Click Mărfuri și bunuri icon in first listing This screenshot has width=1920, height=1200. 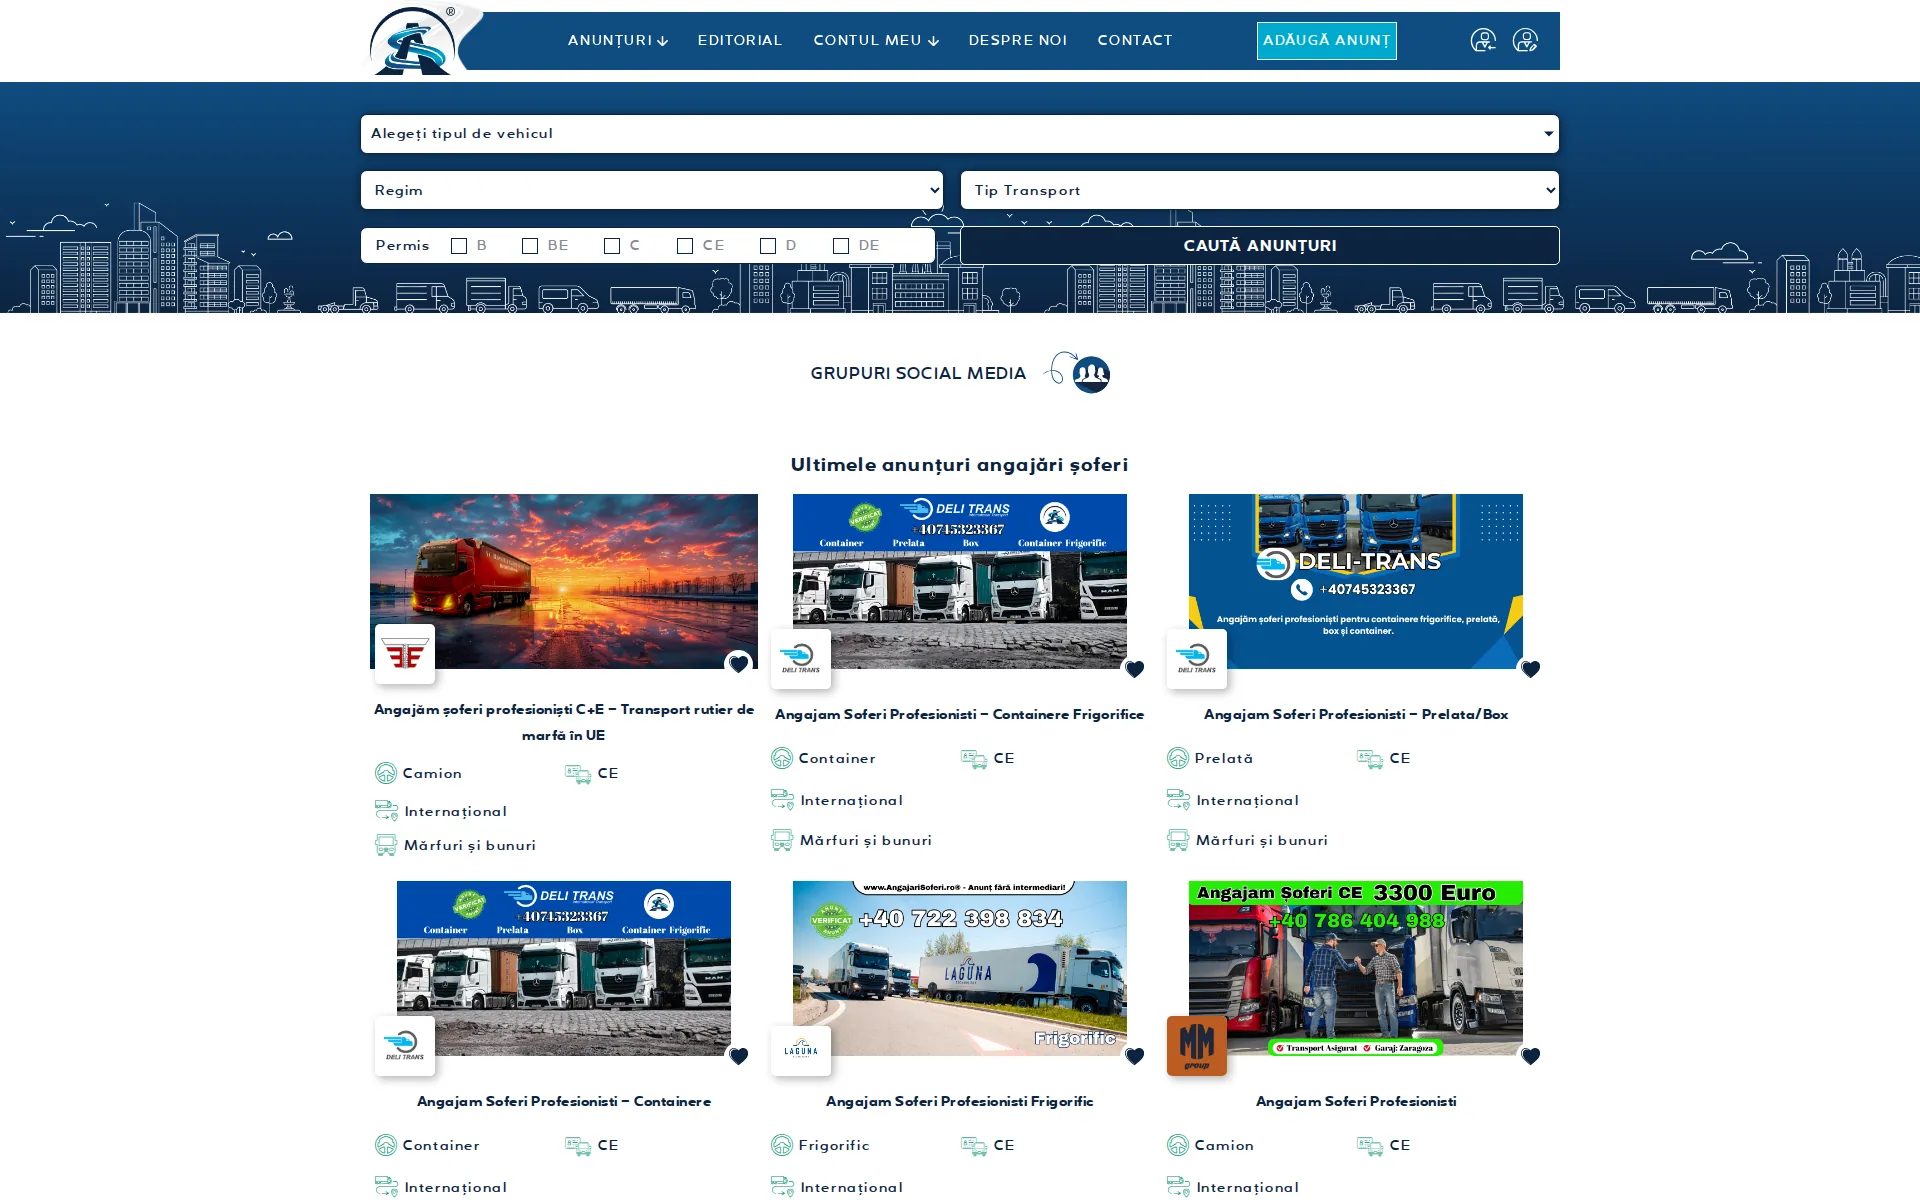[386, 846]
